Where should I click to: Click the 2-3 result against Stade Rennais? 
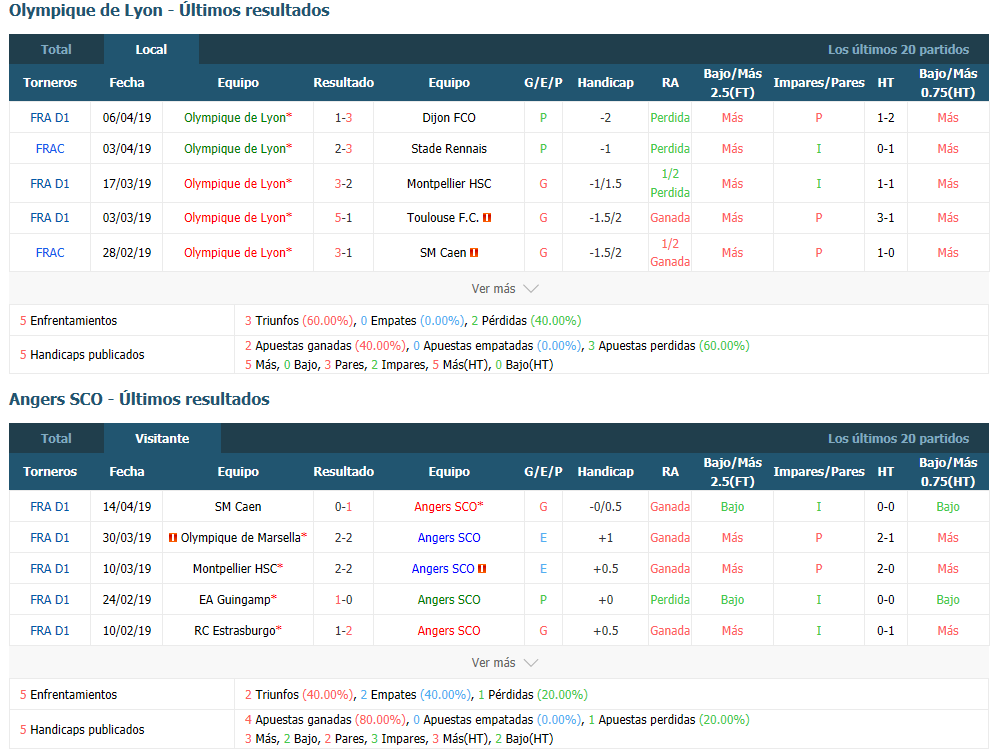(x=344, y=149)
